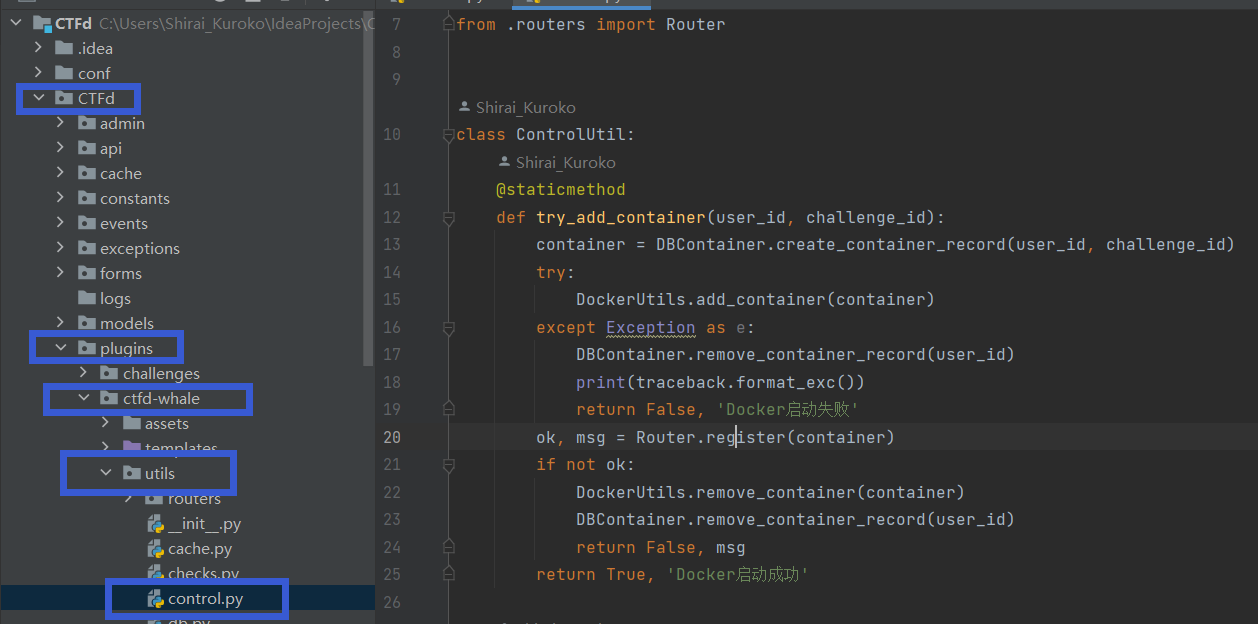1258x624 pixels.
Task: Select control.py in the project tree
Action: 205,599
